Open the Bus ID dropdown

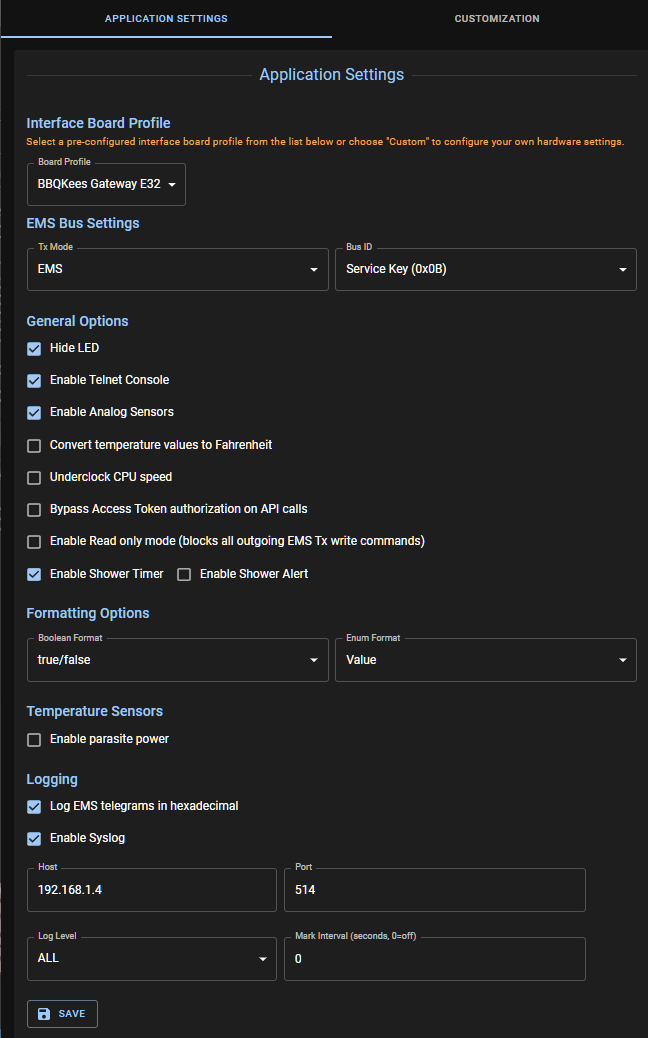(485, 270)
